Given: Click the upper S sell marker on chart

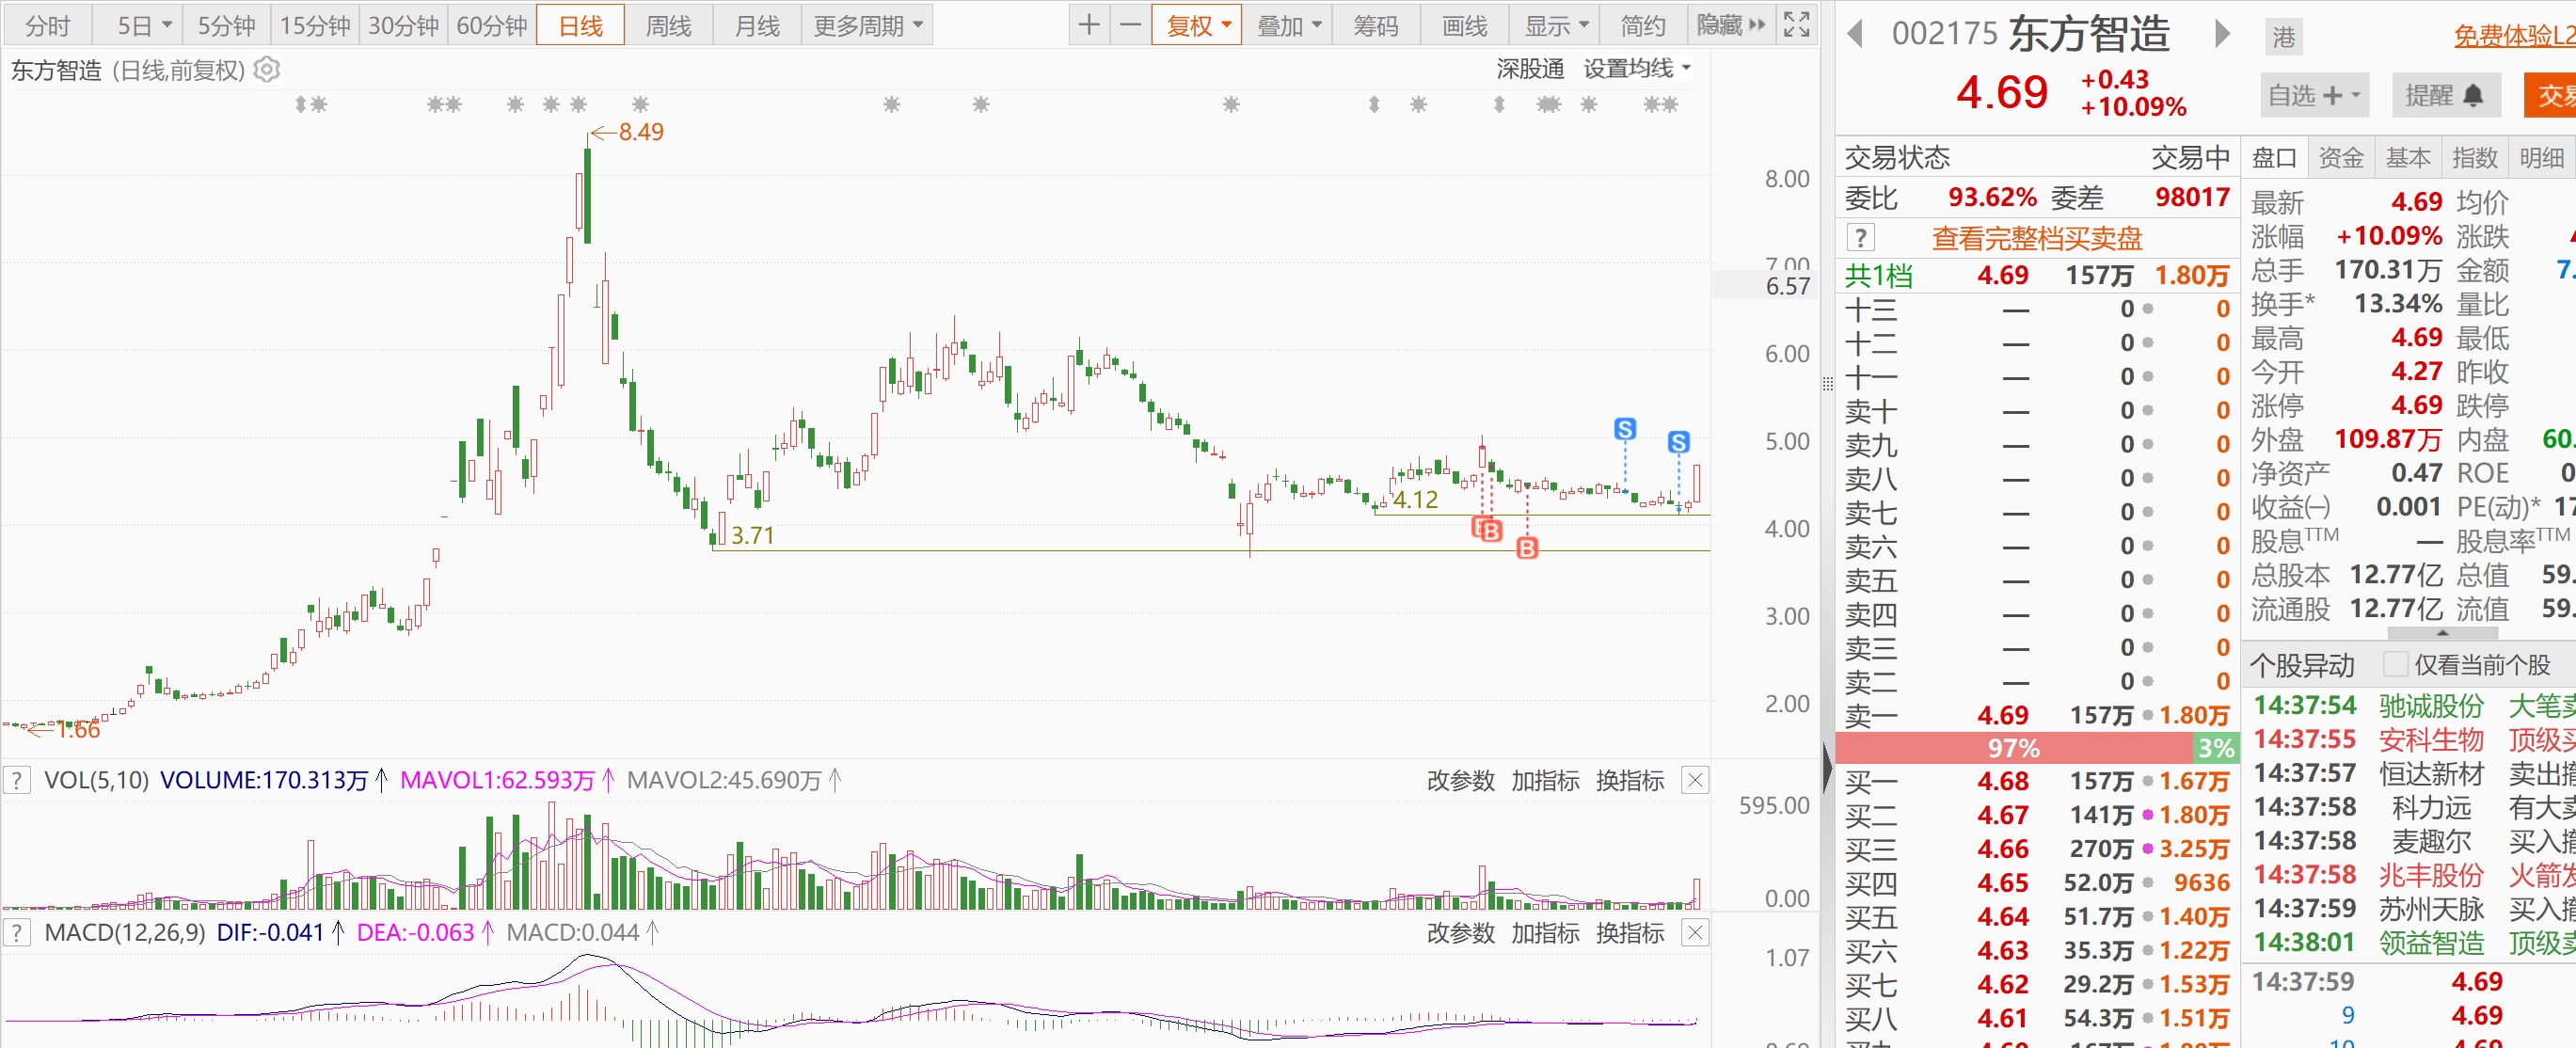Looking at the screenshot, I should tap(1625, 429).
